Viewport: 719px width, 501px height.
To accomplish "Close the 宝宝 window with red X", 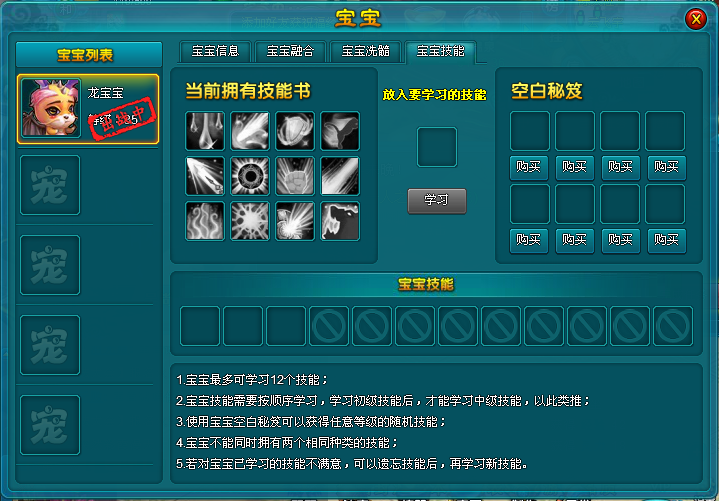I will point(696,19).
